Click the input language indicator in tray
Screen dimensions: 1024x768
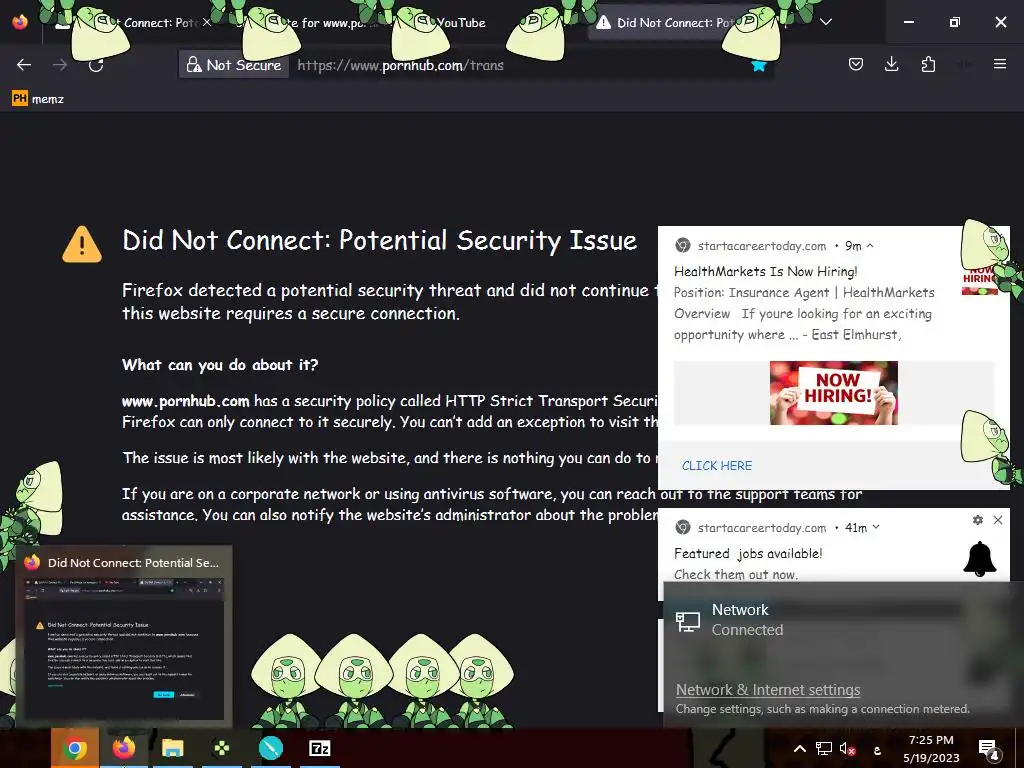click(x=877, y=750)
